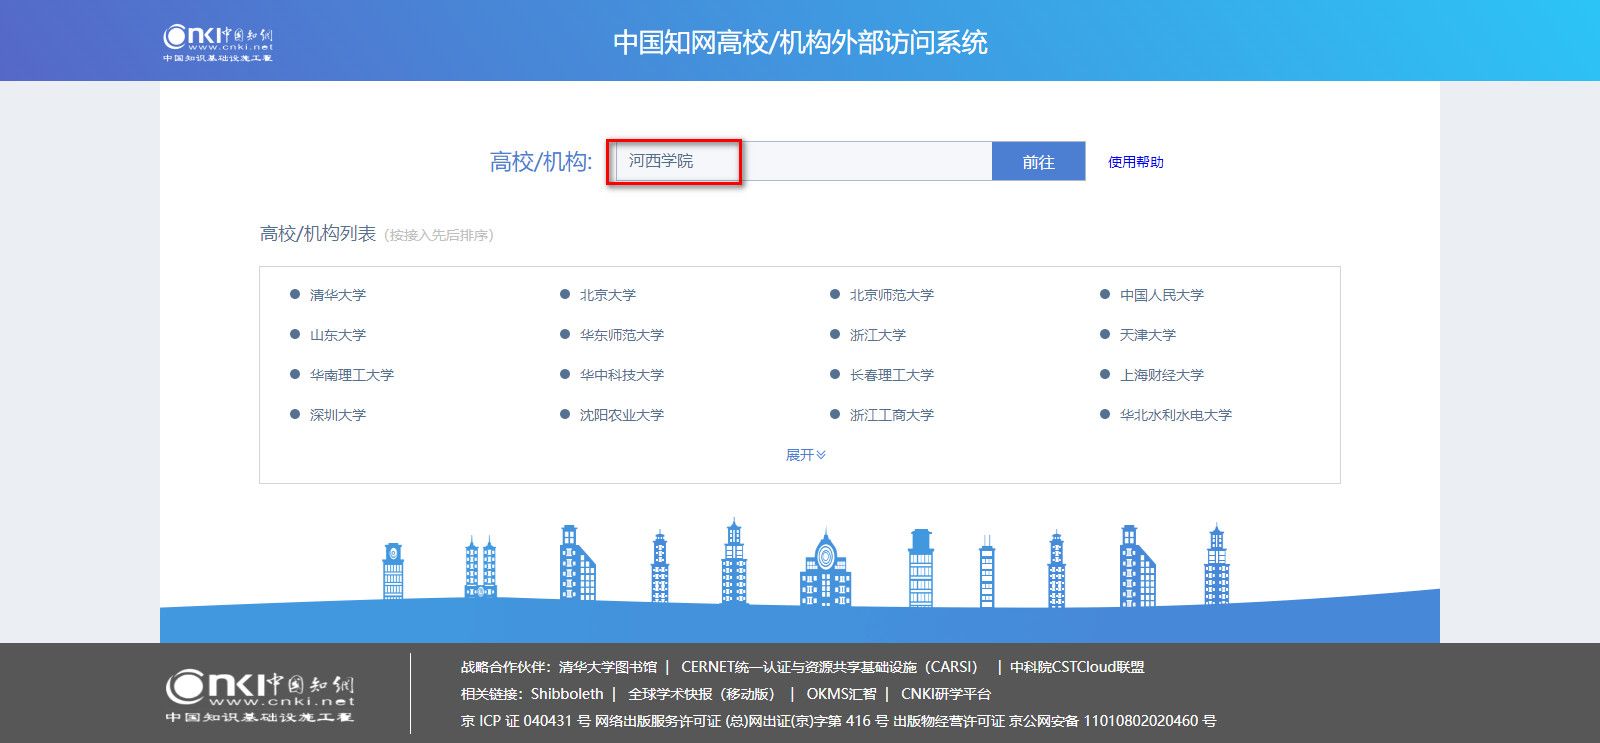The image size is (1600, 743).
Task: Click the CNKI logo in the footer
Action: pos(260,697)
